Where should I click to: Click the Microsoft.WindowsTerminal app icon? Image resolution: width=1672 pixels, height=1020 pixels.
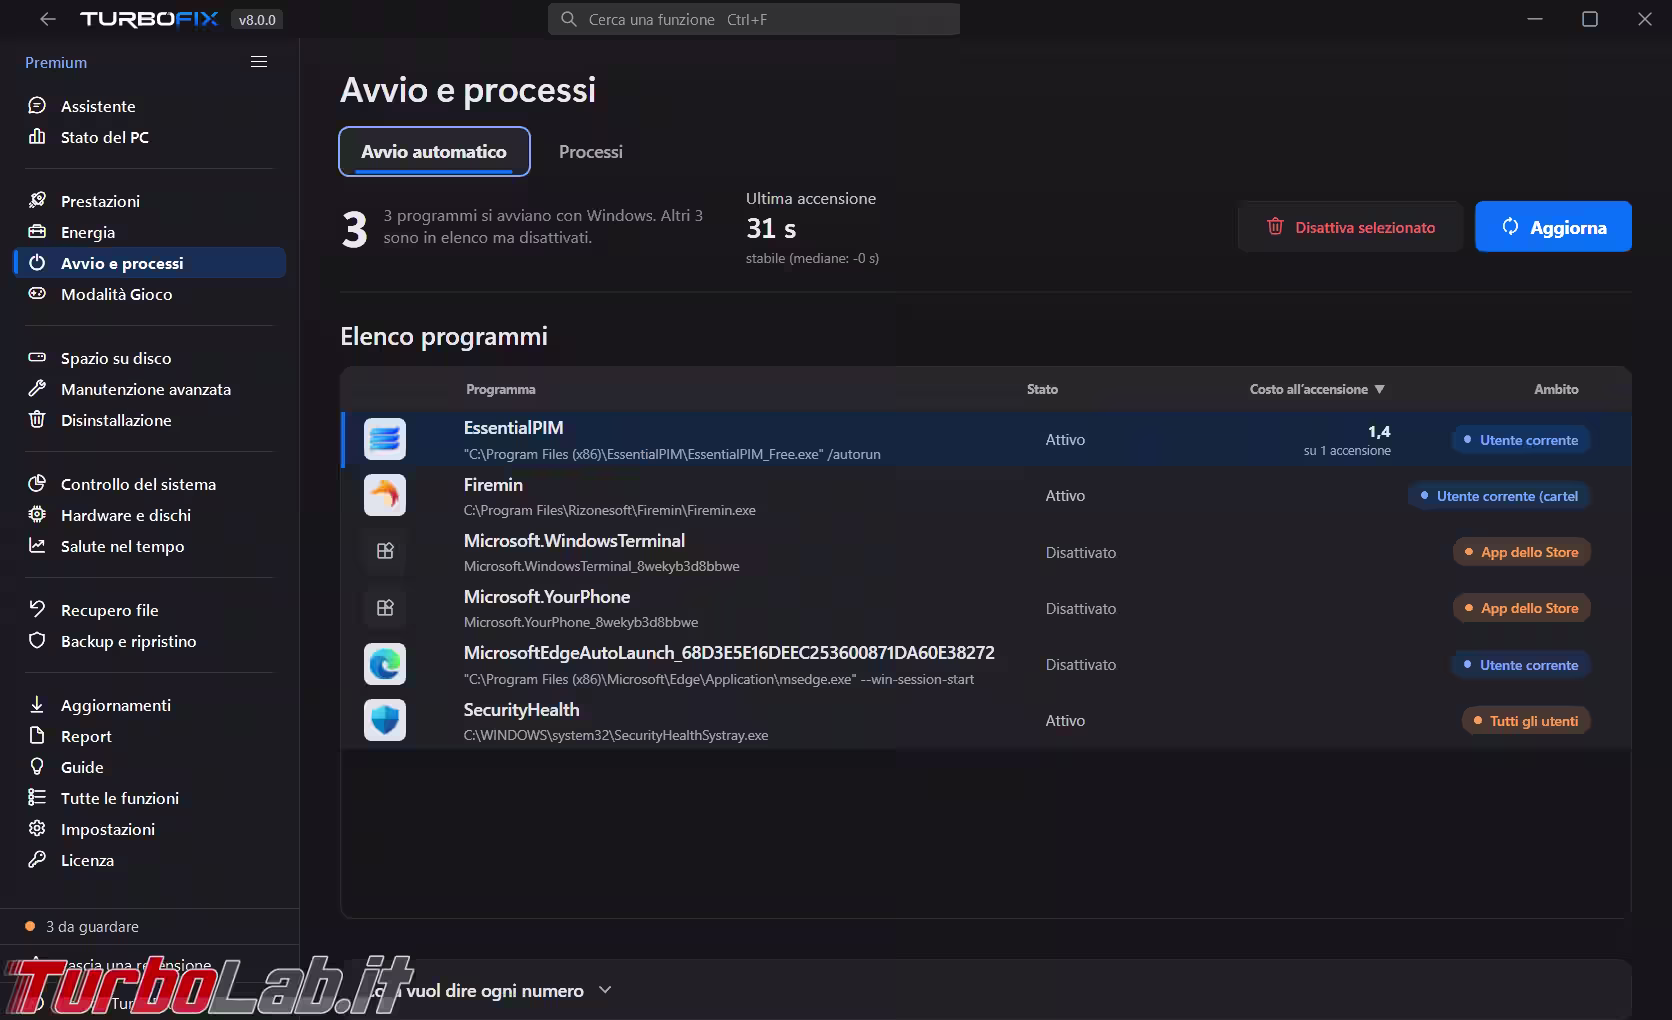pos(385,551)
